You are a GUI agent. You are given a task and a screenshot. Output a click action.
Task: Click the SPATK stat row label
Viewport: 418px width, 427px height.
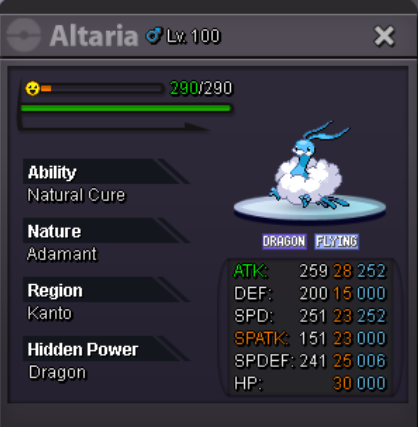coord(262,338)
